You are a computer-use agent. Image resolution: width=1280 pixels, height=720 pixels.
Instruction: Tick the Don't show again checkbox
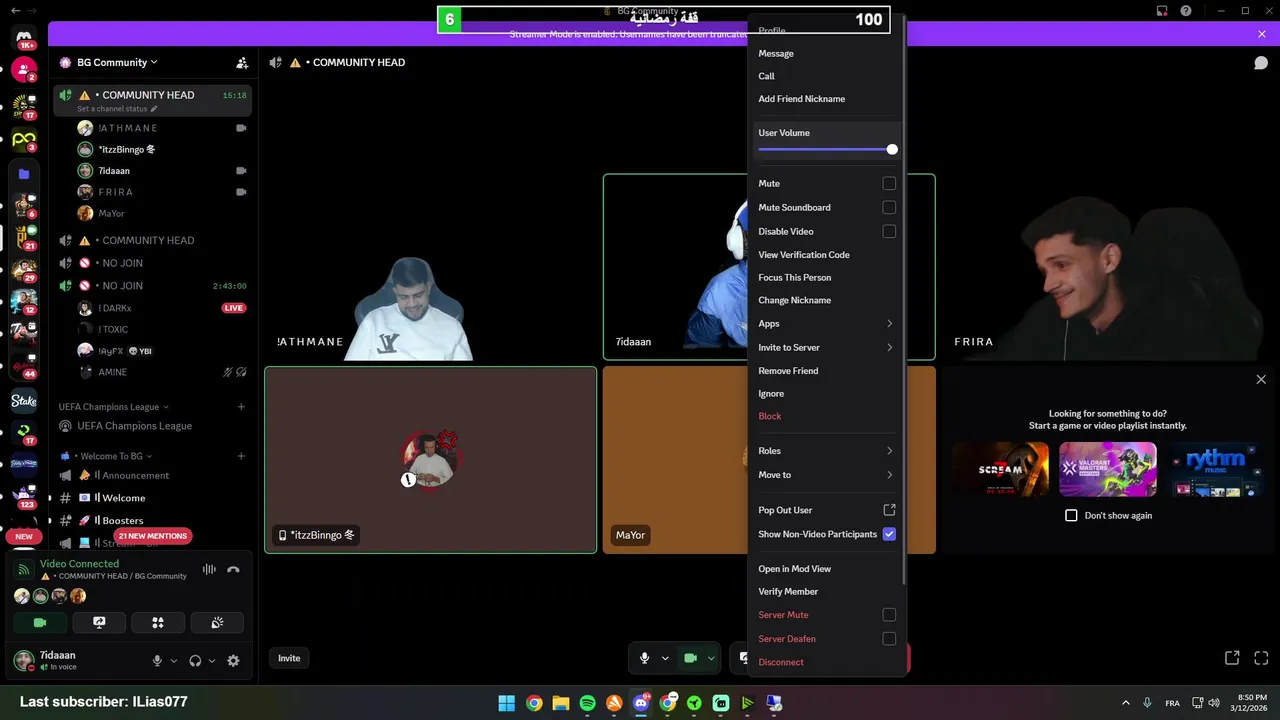[1071, 515]
